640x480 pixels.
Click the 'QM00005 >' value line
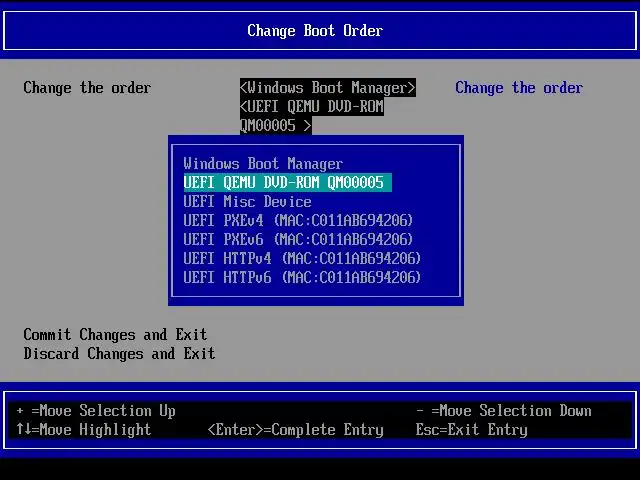(x=276, y=125)
